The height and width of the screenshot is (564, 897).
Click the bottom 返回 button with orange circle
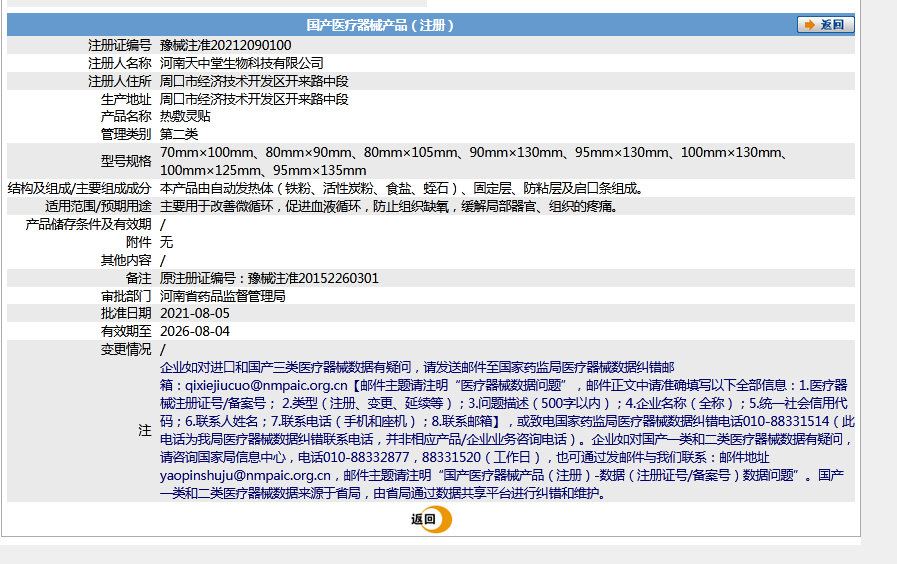430,519
